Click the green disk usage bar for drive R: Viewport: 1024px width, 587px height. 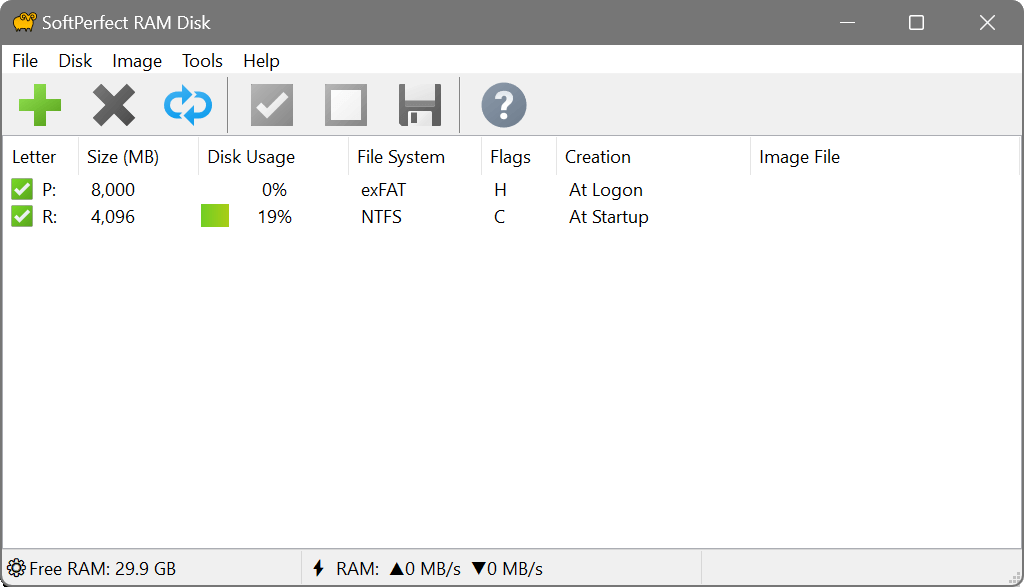click(214, 216)
